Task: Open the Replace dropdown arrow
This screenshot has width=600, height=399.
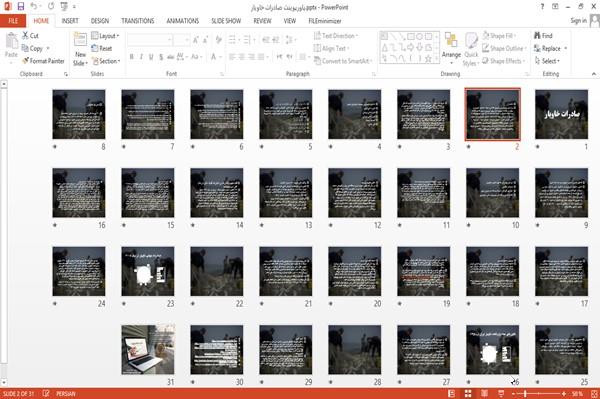Action: 566,49
